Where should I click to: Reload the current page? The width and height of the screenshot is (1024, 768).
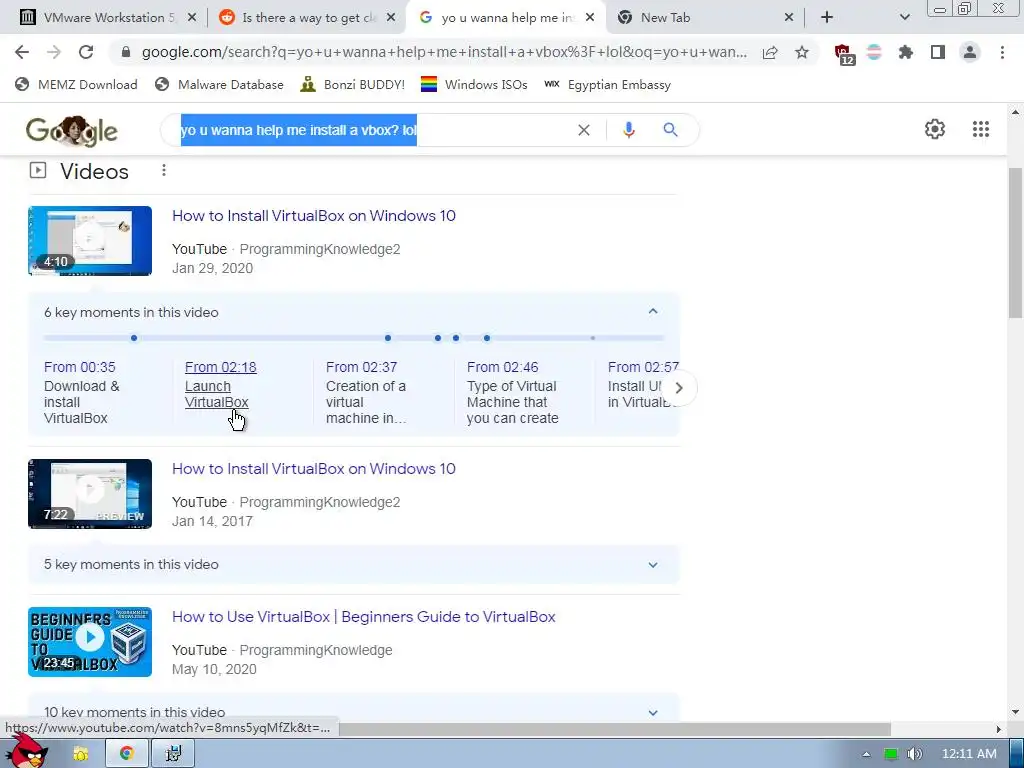tap(86, 52)
